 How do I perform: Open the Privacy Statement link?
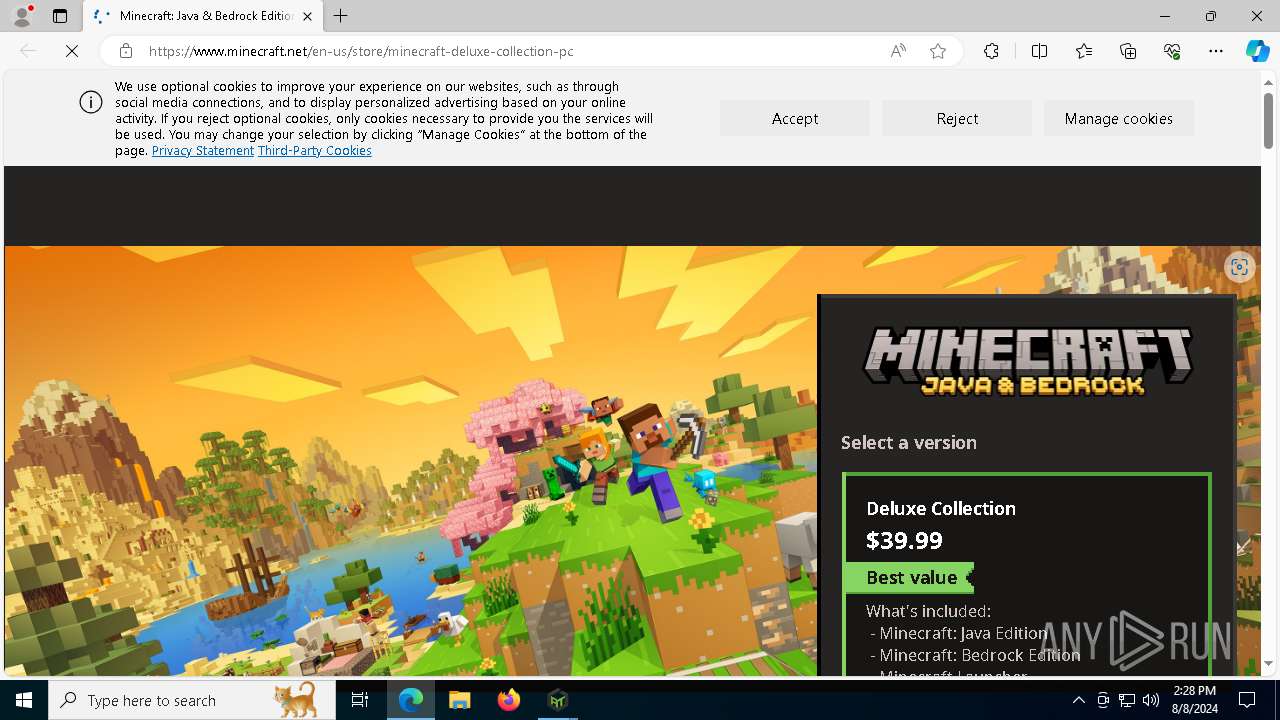pos(203,151)
